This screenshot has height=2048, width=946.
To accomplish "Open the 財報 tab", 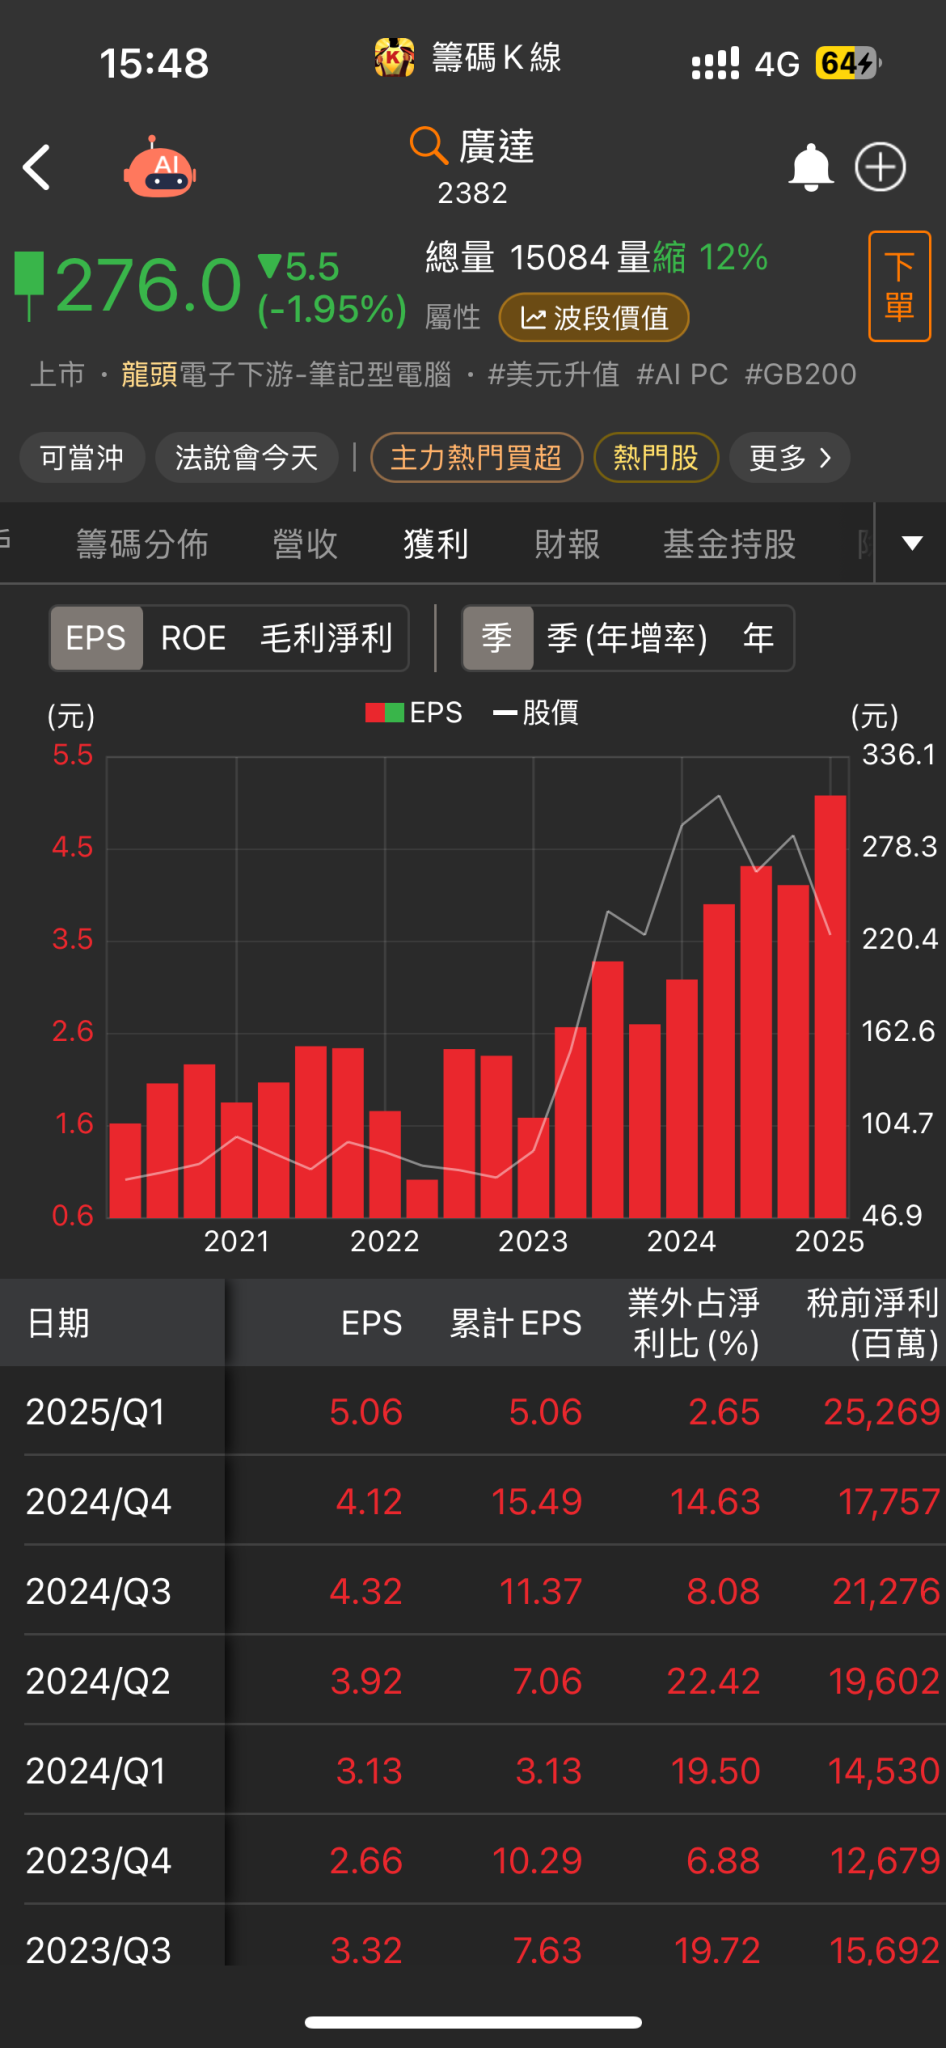I will click(x=567, y=544).
